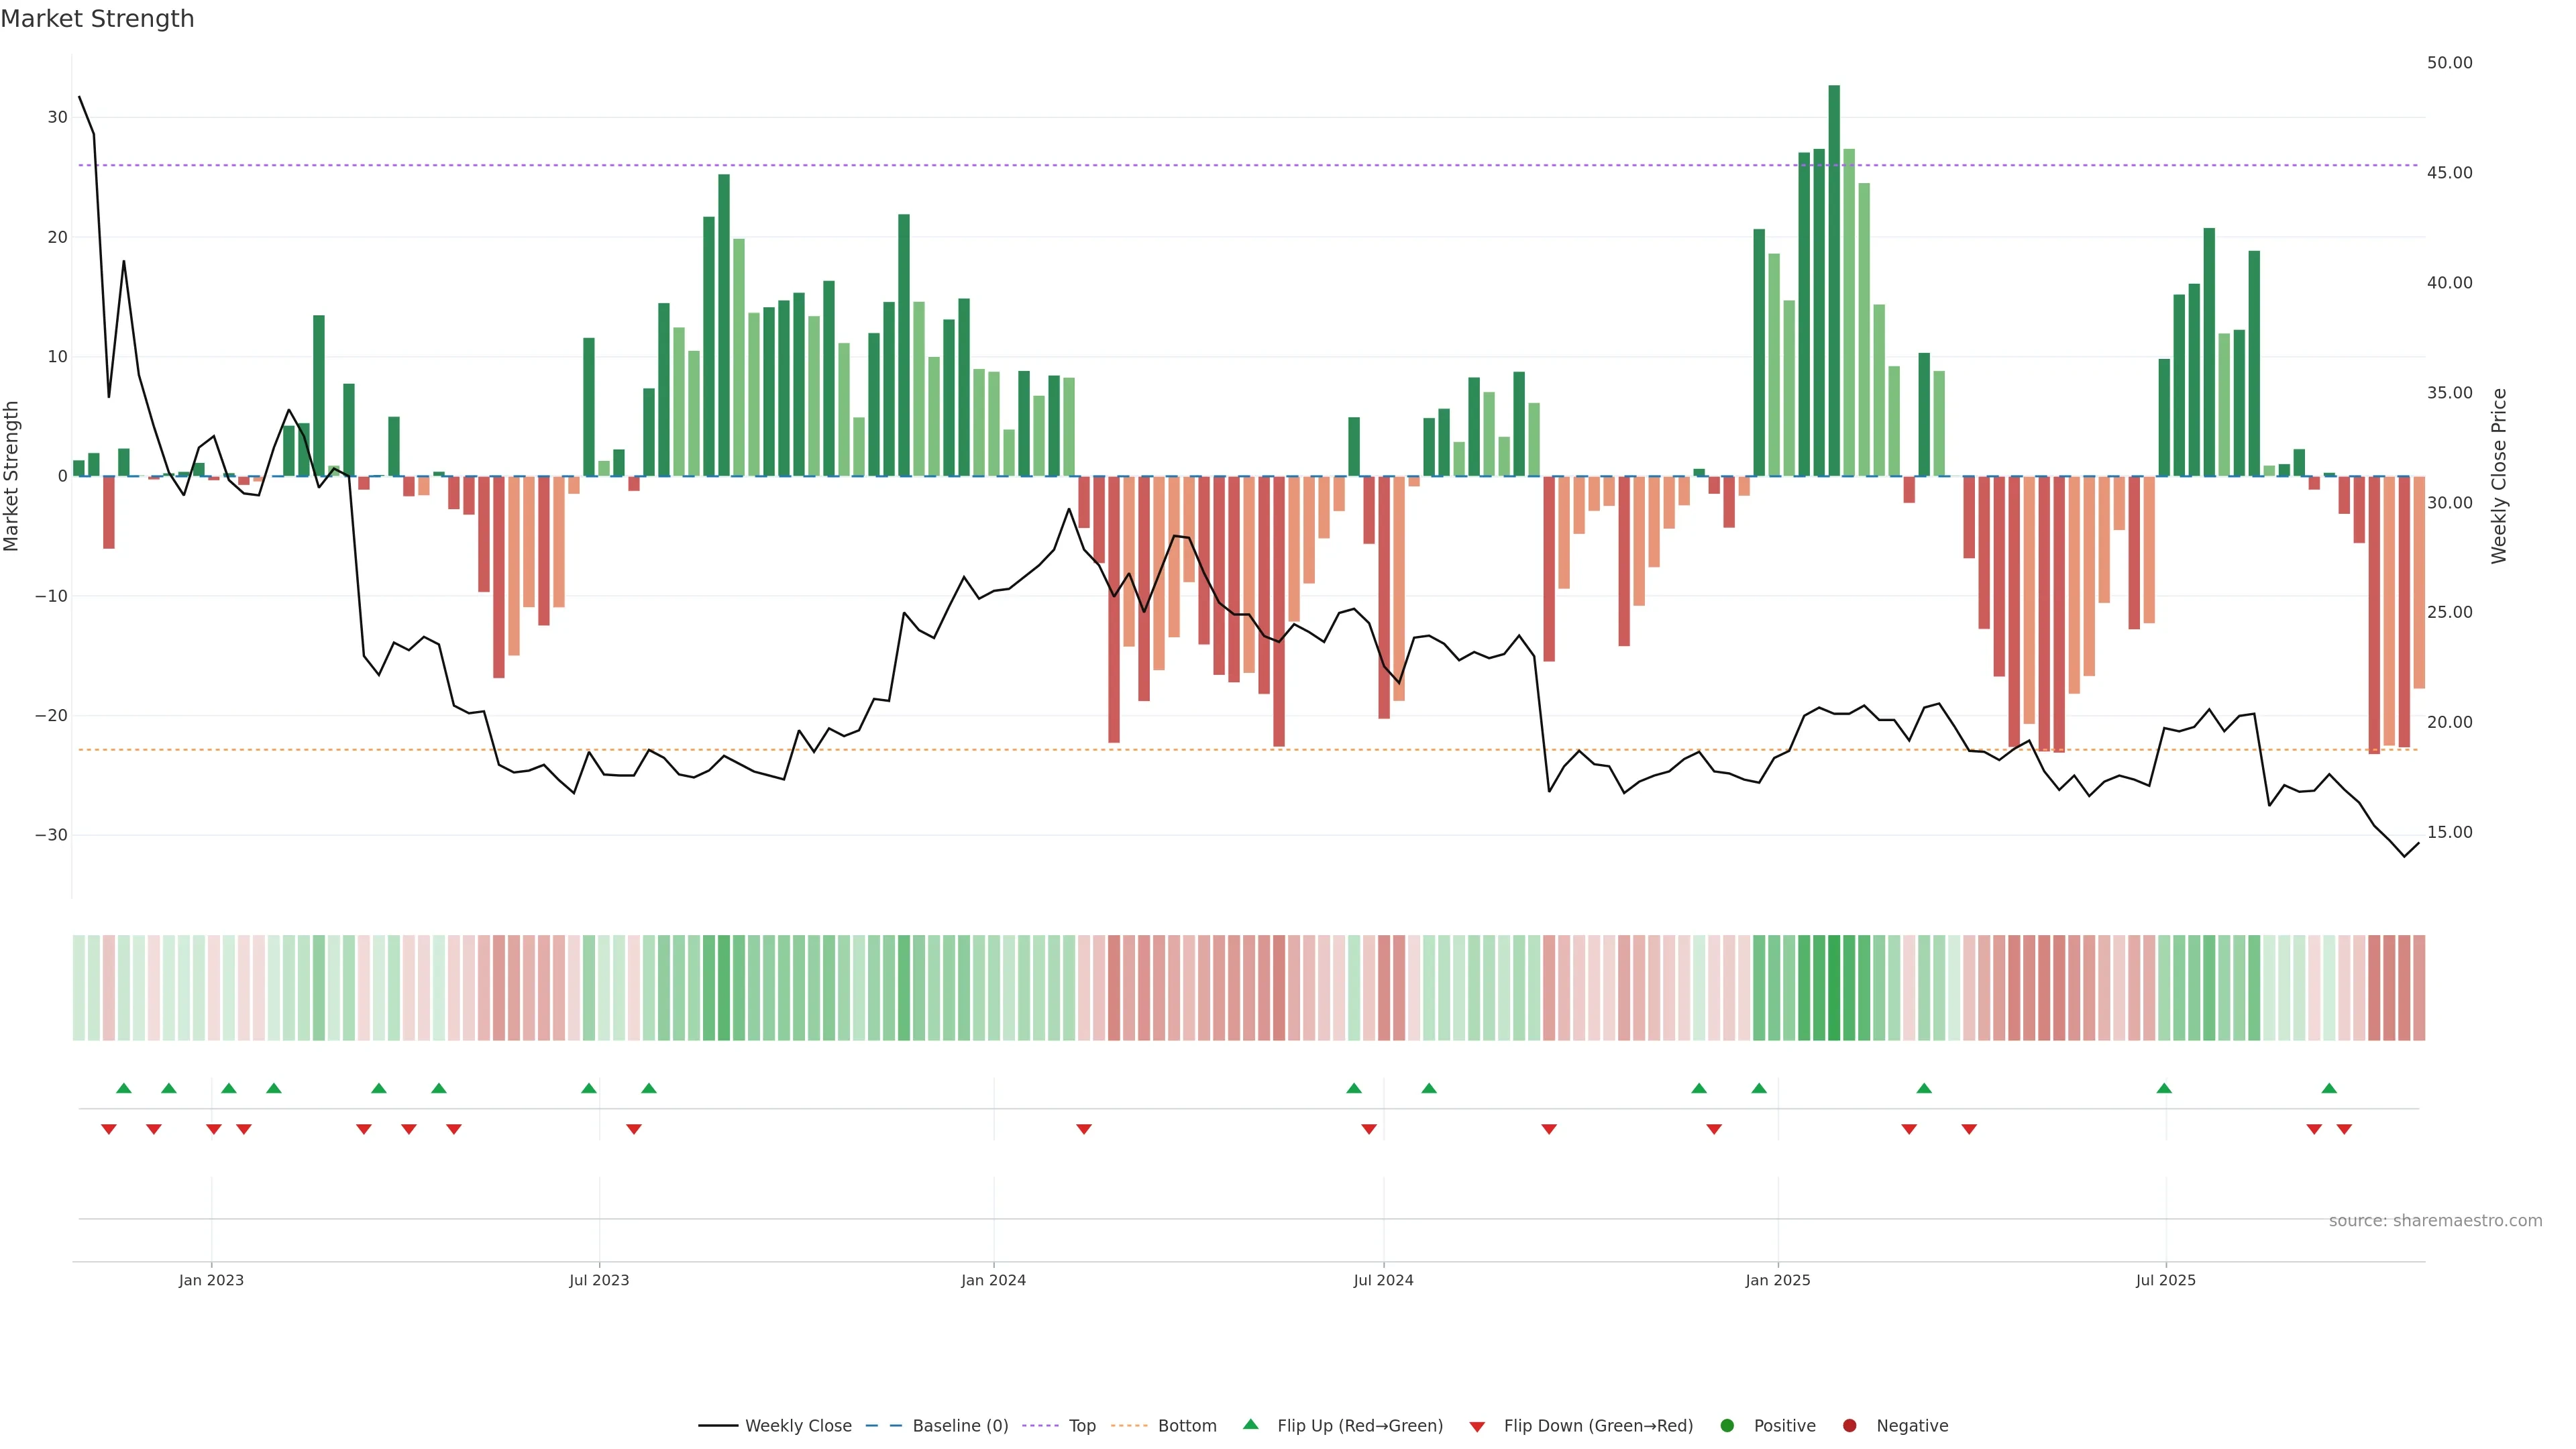Click the darkest green cell in heatmap strip
The height and width of the screenshot is (1449, 2576).
[1834, 987]
